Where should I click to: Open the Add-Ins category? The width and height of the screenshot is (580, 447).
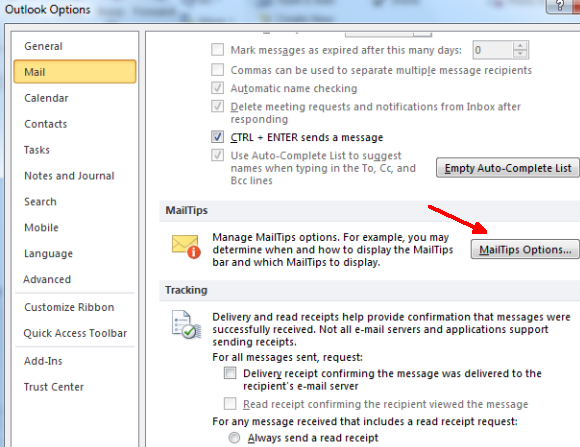(x=43, y=361)
